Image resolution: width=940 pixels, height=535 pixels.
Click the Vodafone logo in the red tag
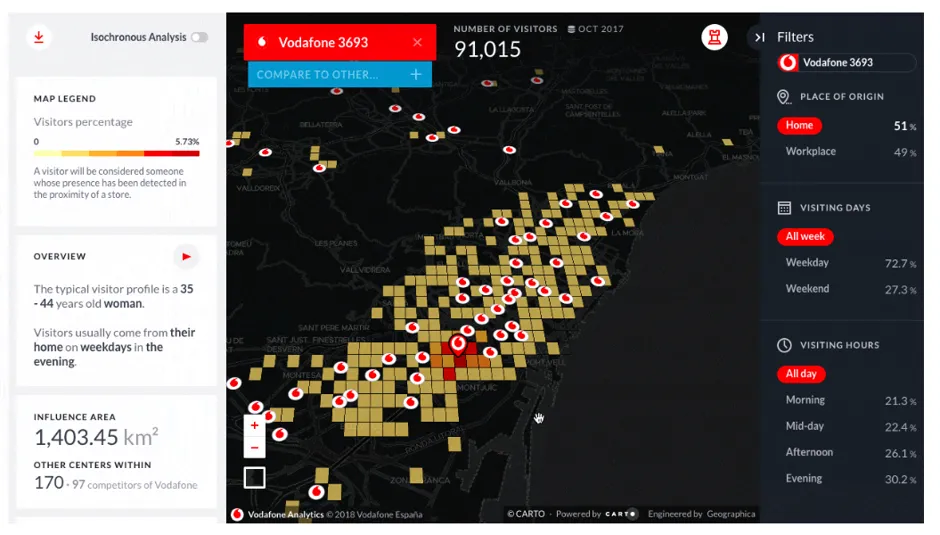click(x=262, y=42)
